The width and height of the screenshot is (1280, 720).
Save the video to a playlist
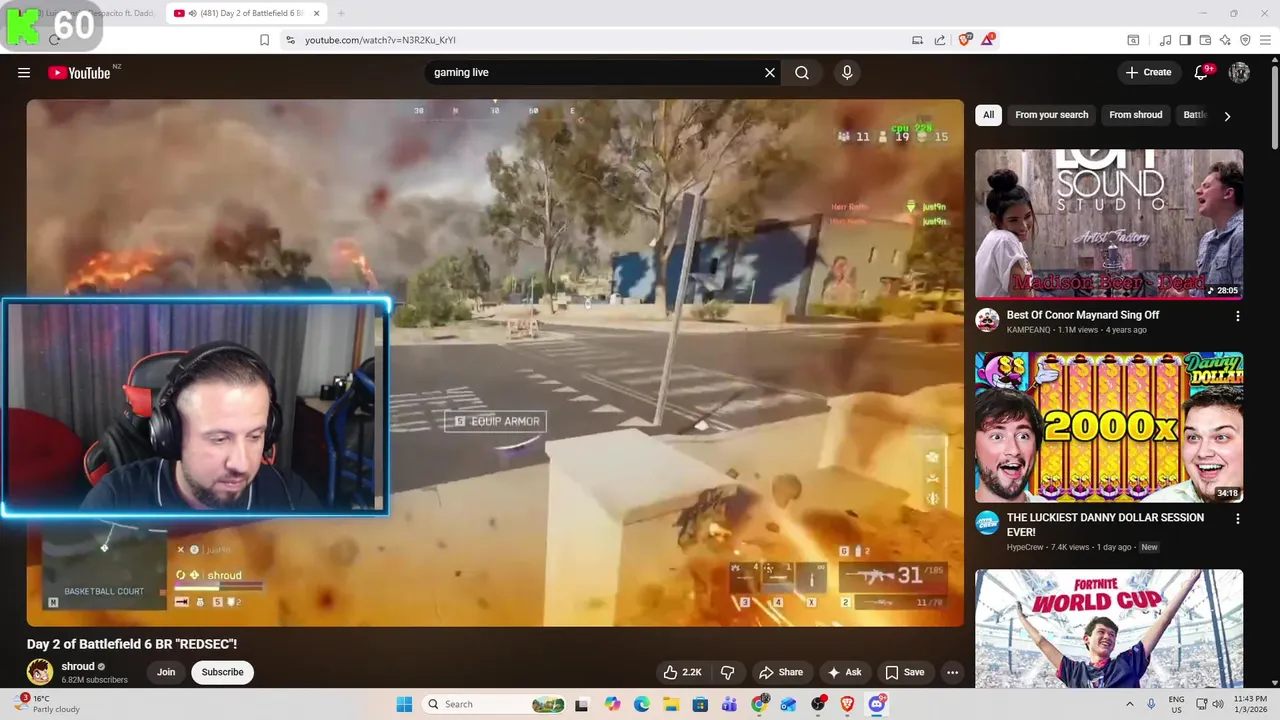[x=905, y=672]
